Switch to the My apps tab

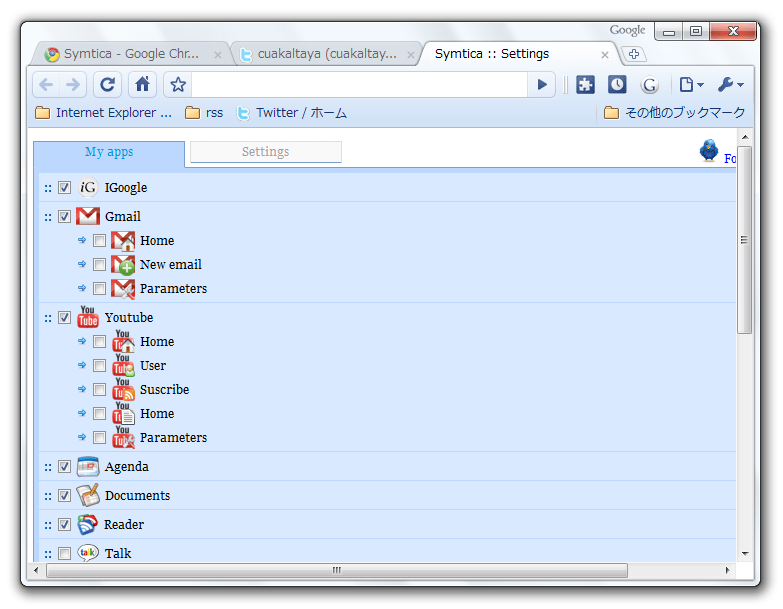pyautogui.click(x=109, y=152)
